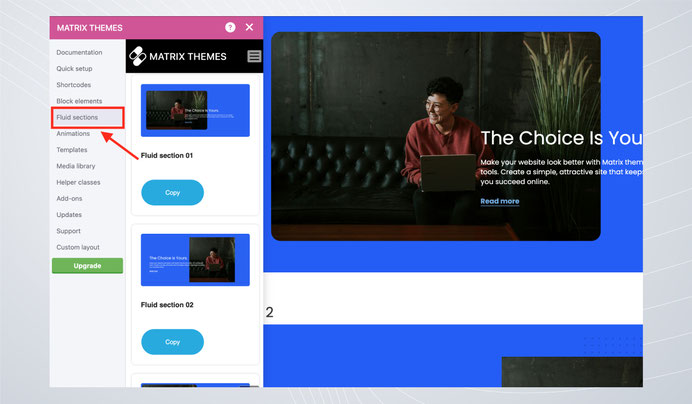Viewport: 692px width, 404px height.
Task: Click the Matrix Themes pill logo
Action: [x=137, y=57]
